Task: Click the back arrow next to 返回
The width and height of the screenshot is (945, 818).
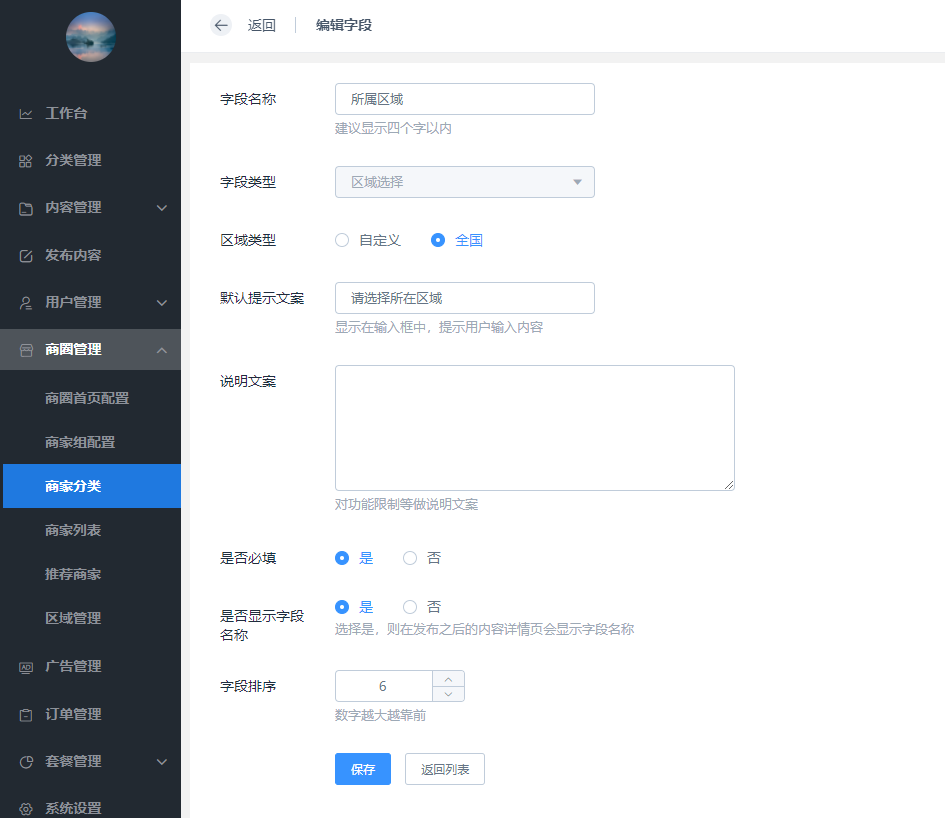Action: tap(221, 25)
